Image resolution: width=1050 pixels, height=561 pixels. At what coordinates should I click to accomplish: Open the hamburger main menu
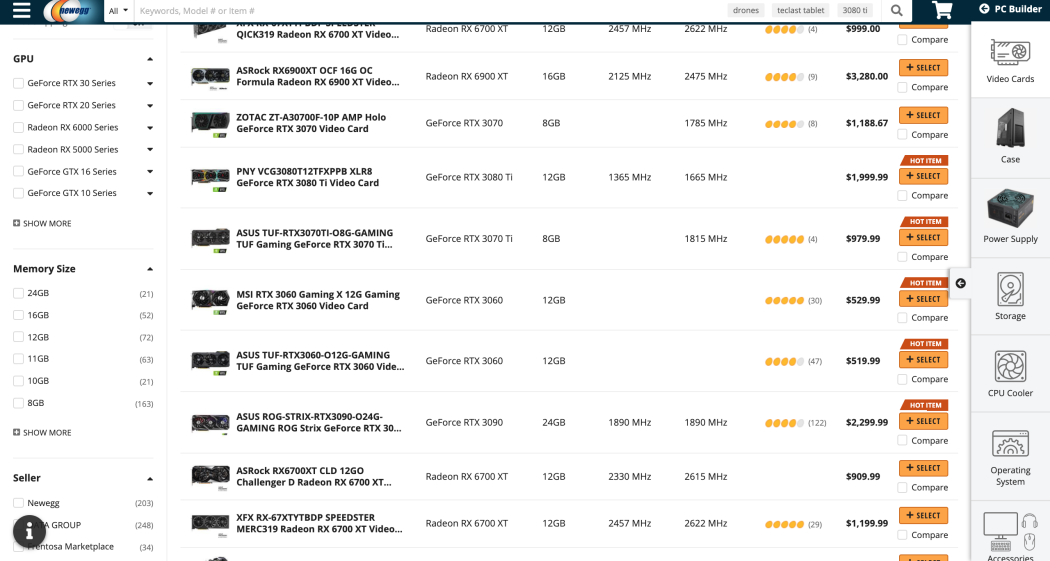(22, 10)
